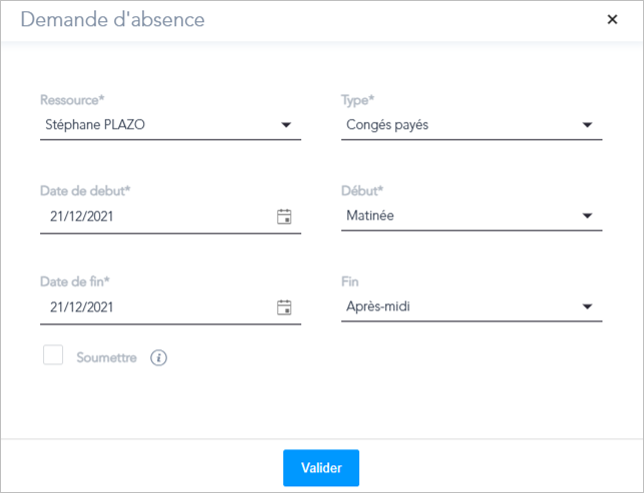This screenshot has width=644, height=493.
Task: Click the Ressource field label
Action: 72,100
